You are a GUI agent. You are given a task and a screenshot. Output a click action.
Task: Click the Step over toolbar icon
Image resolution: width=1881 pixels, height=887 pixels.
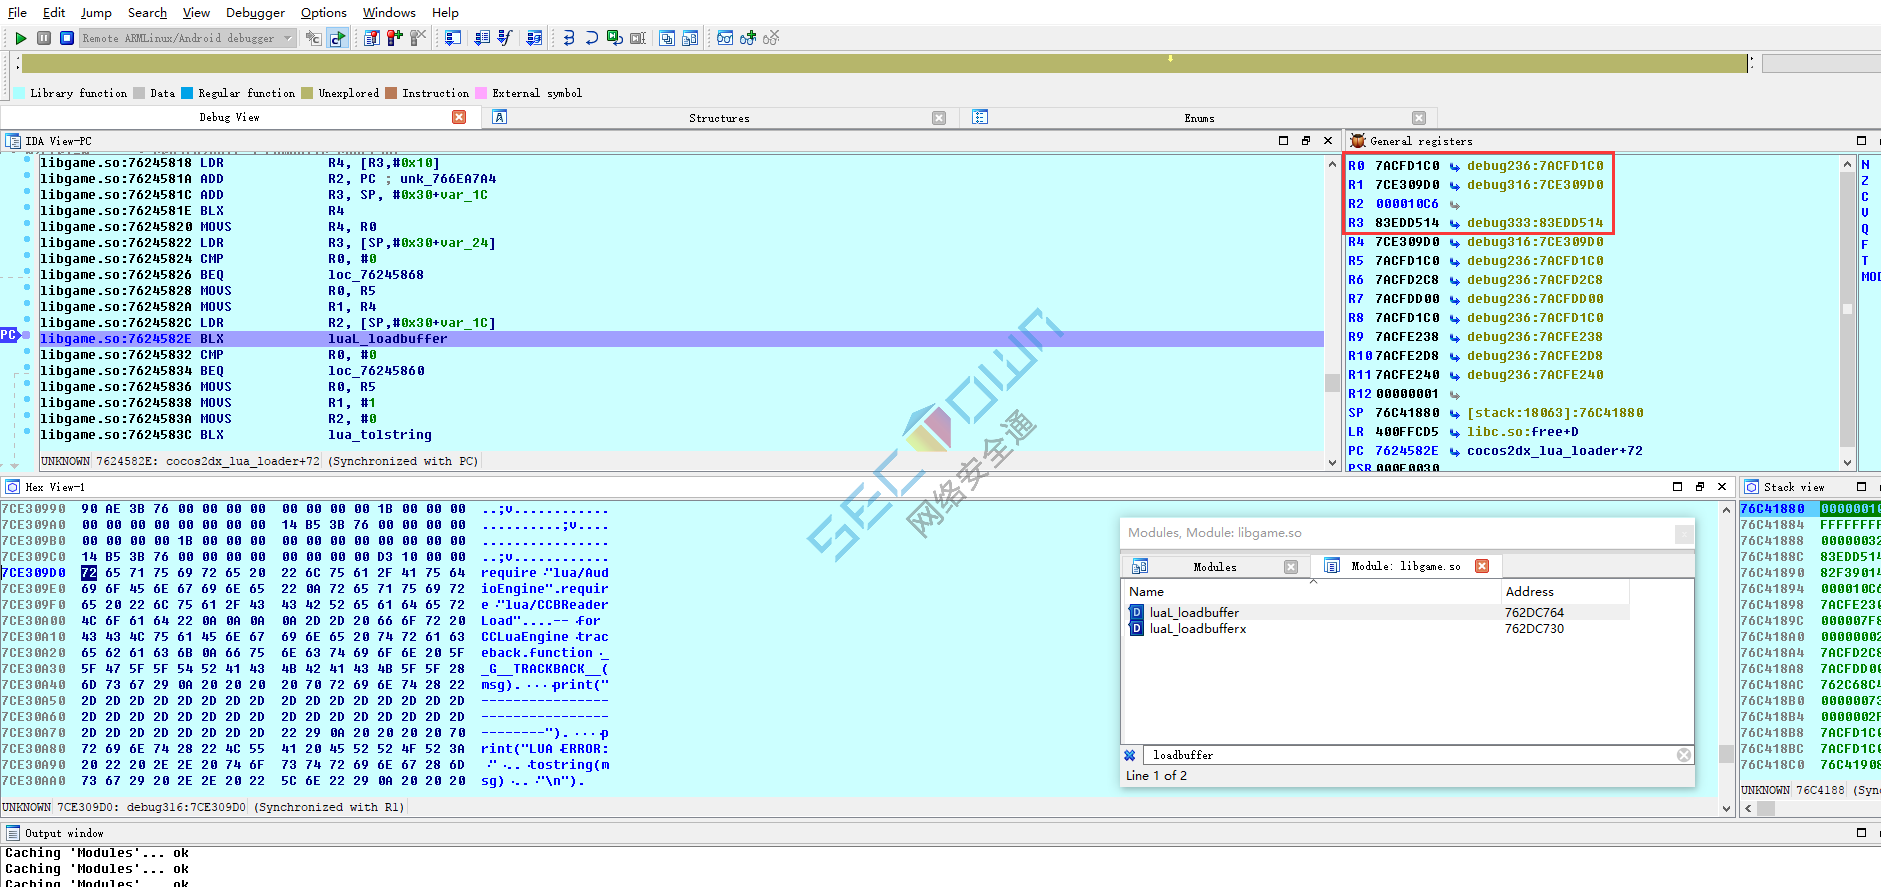coord(592,38)
